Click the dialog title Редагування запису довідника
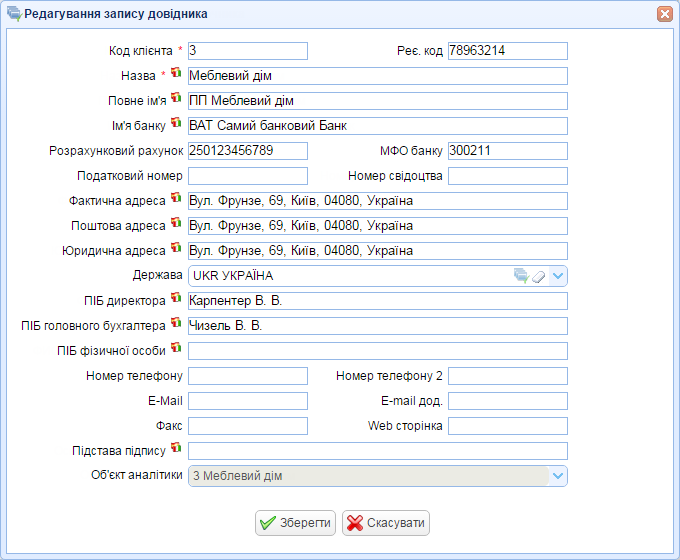 (x=116, y=14)
